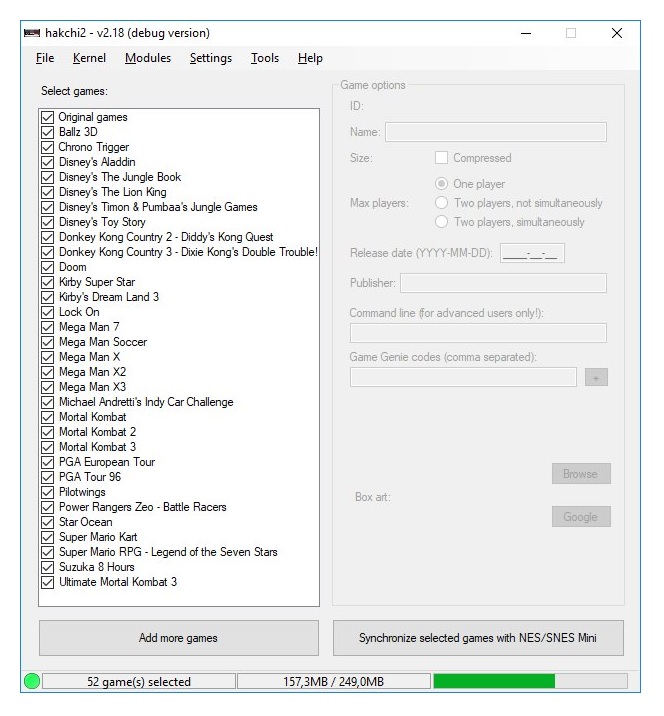
Task: Select Michael Andretti's Indy Car Challenge
Action: click(146, 402)
